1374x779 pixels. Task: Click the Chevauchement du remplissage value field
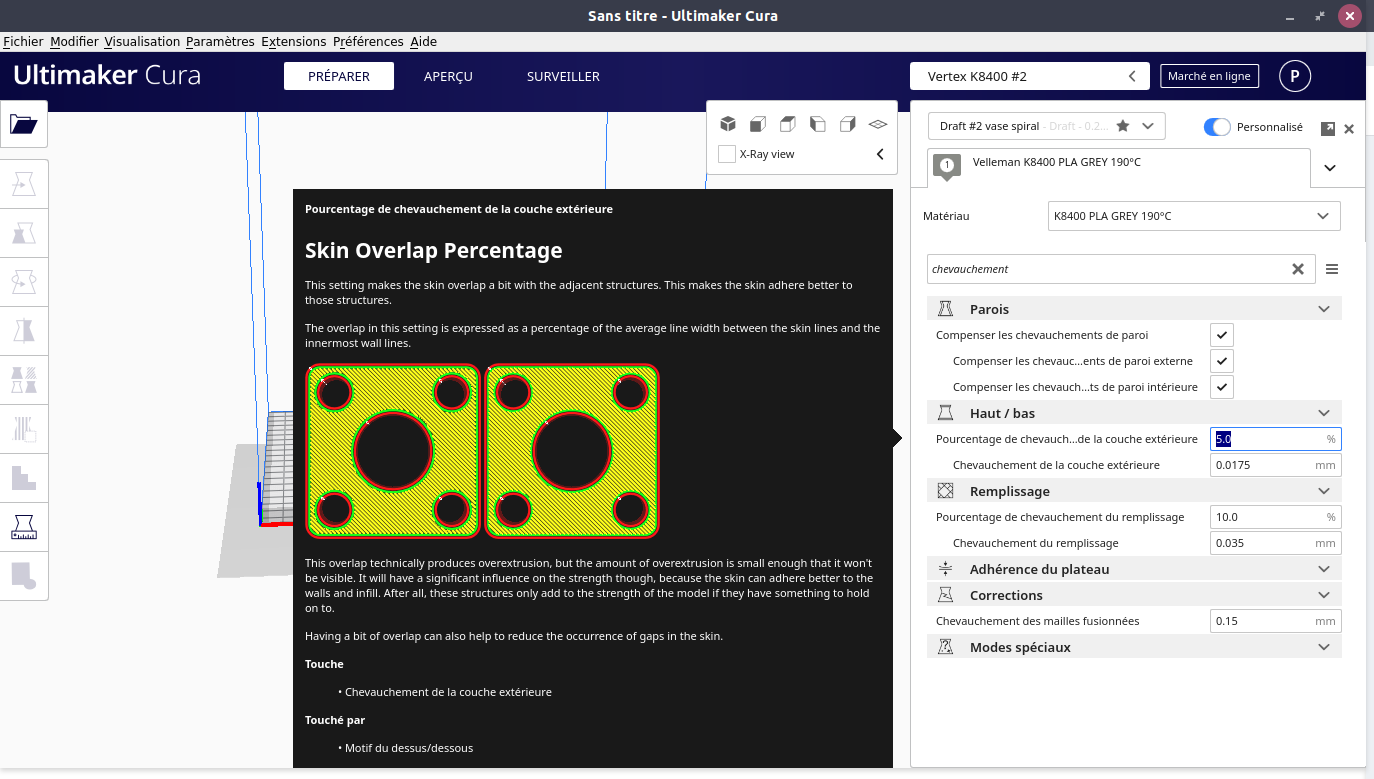pos(1275,543)
